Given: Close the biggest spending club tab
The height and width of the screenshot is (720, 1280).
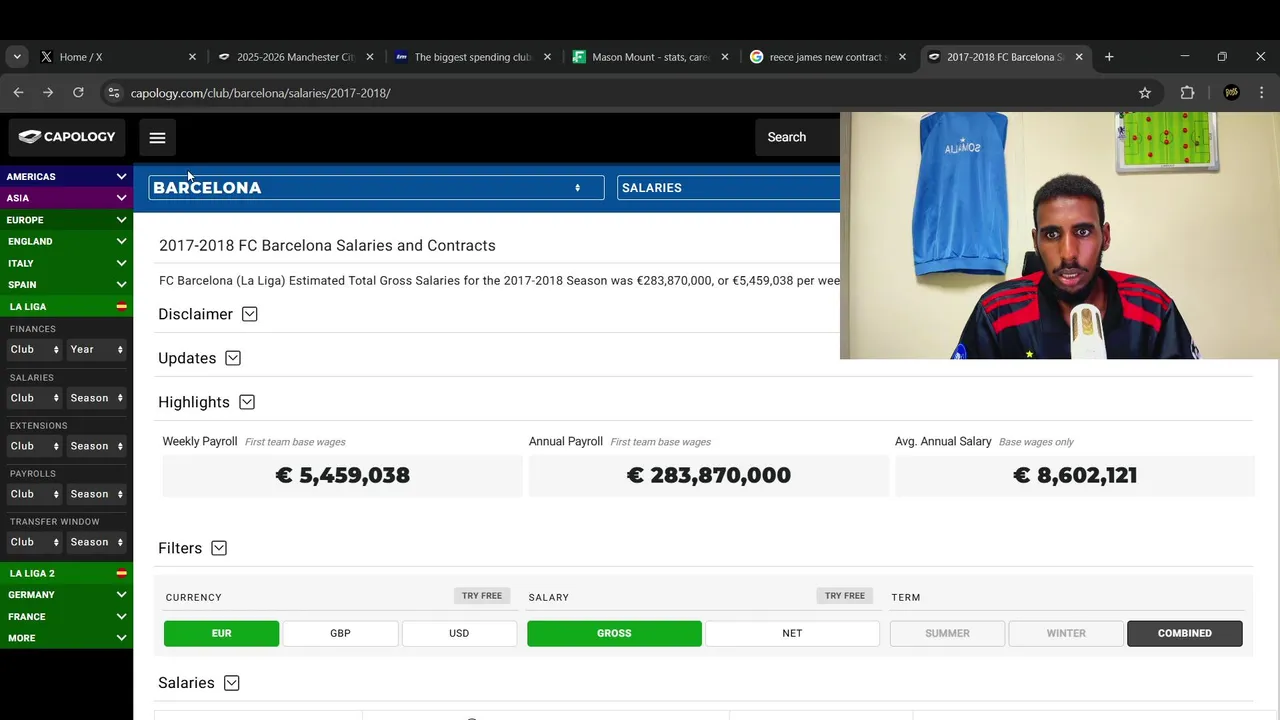Looking at the screenshot, I should pyautogui.click(x=547, y=57).
